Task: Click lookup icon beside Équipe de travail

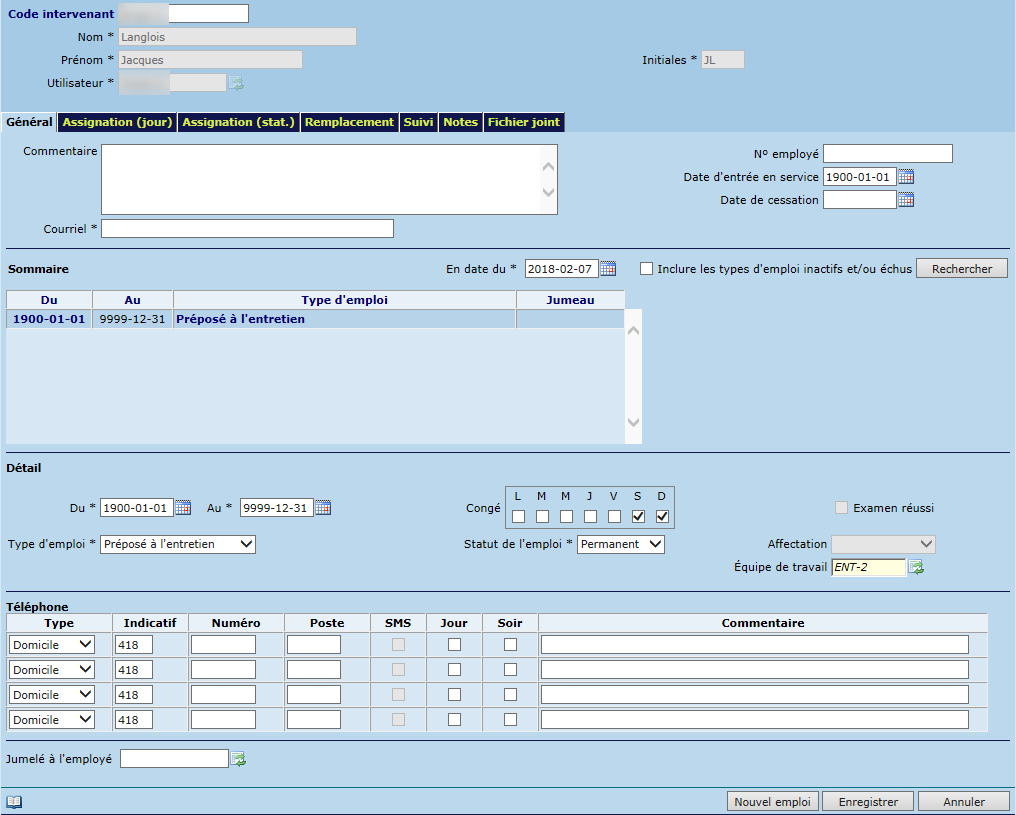Action: coord(915,568)
